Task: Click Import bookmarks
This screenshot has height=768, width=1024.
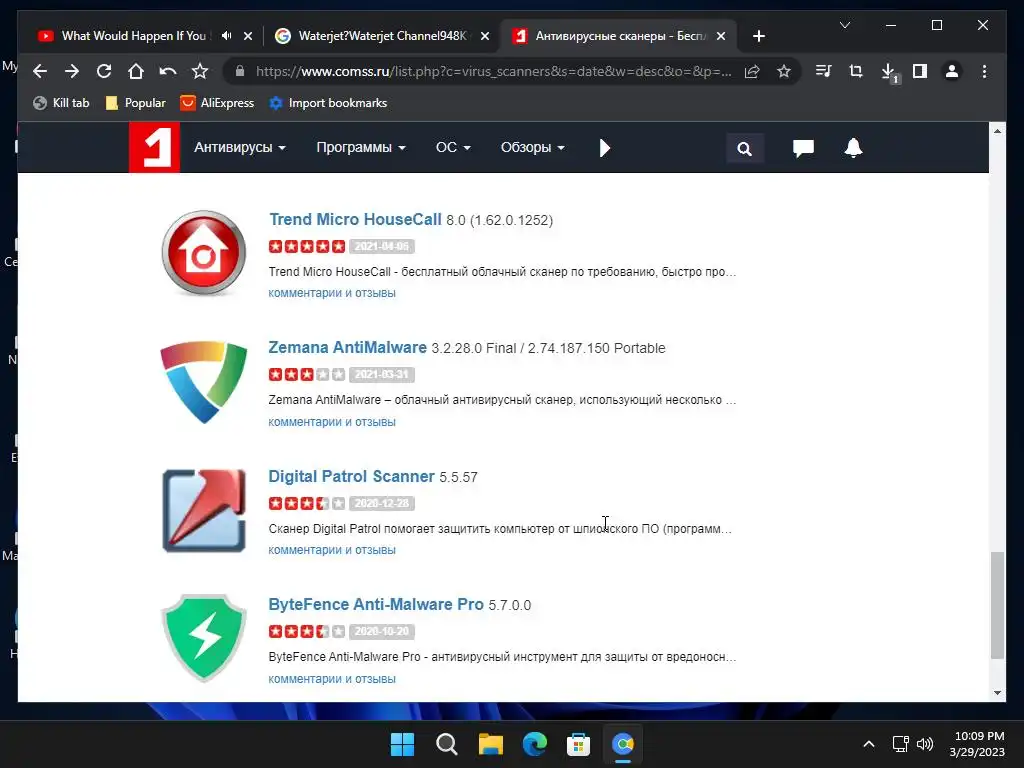Action: tap(328, 103)
